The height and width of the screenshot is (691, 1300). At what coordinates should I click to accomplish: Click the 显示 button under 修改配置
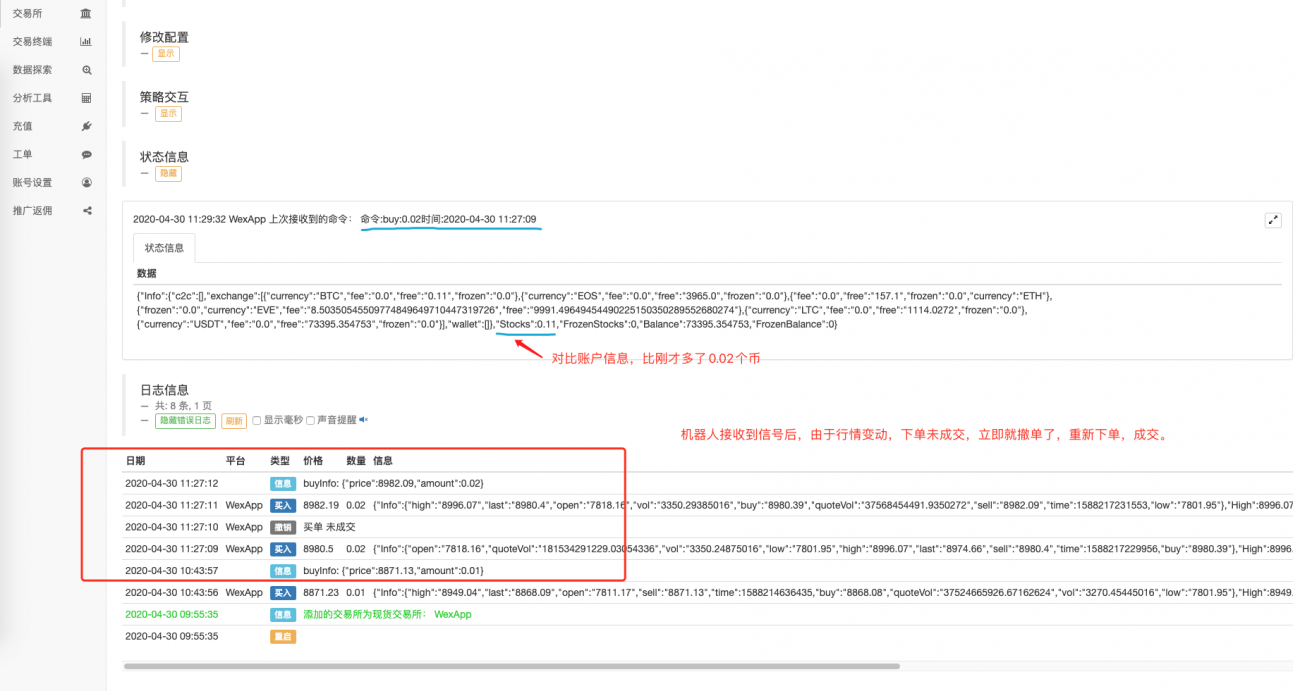pos(166,52)
